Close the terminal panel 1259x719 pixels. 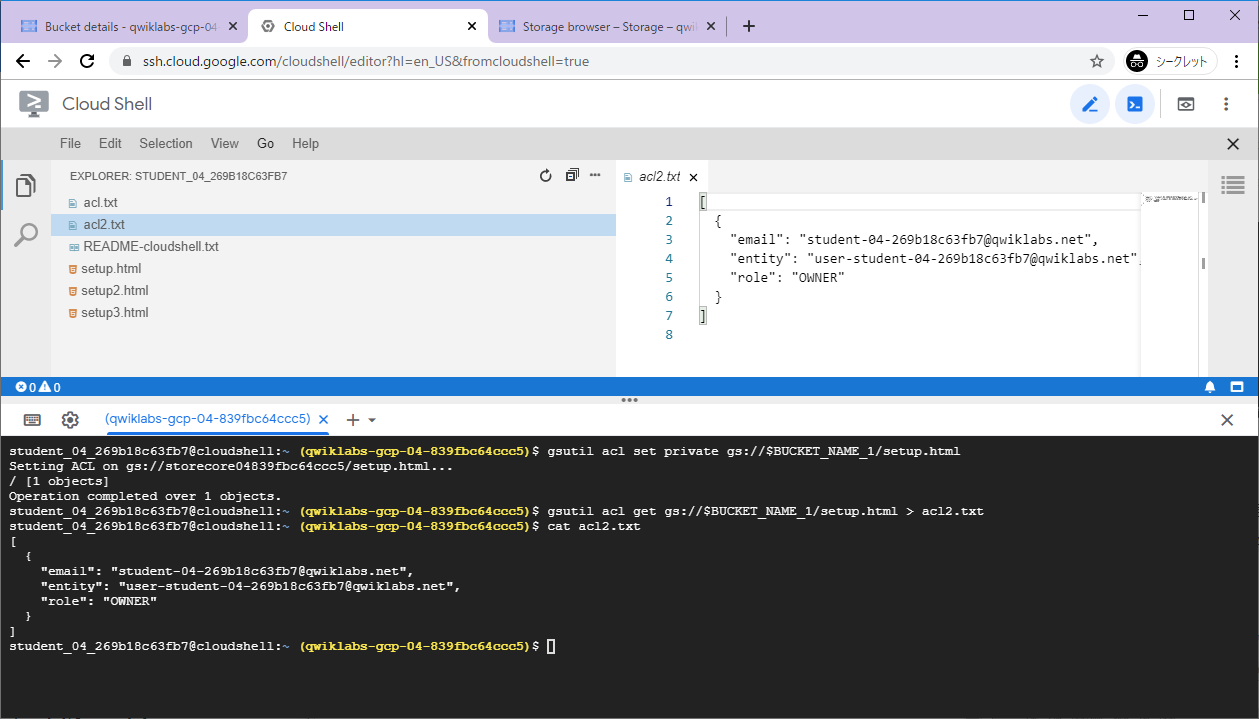click(x=1227, y=420)
